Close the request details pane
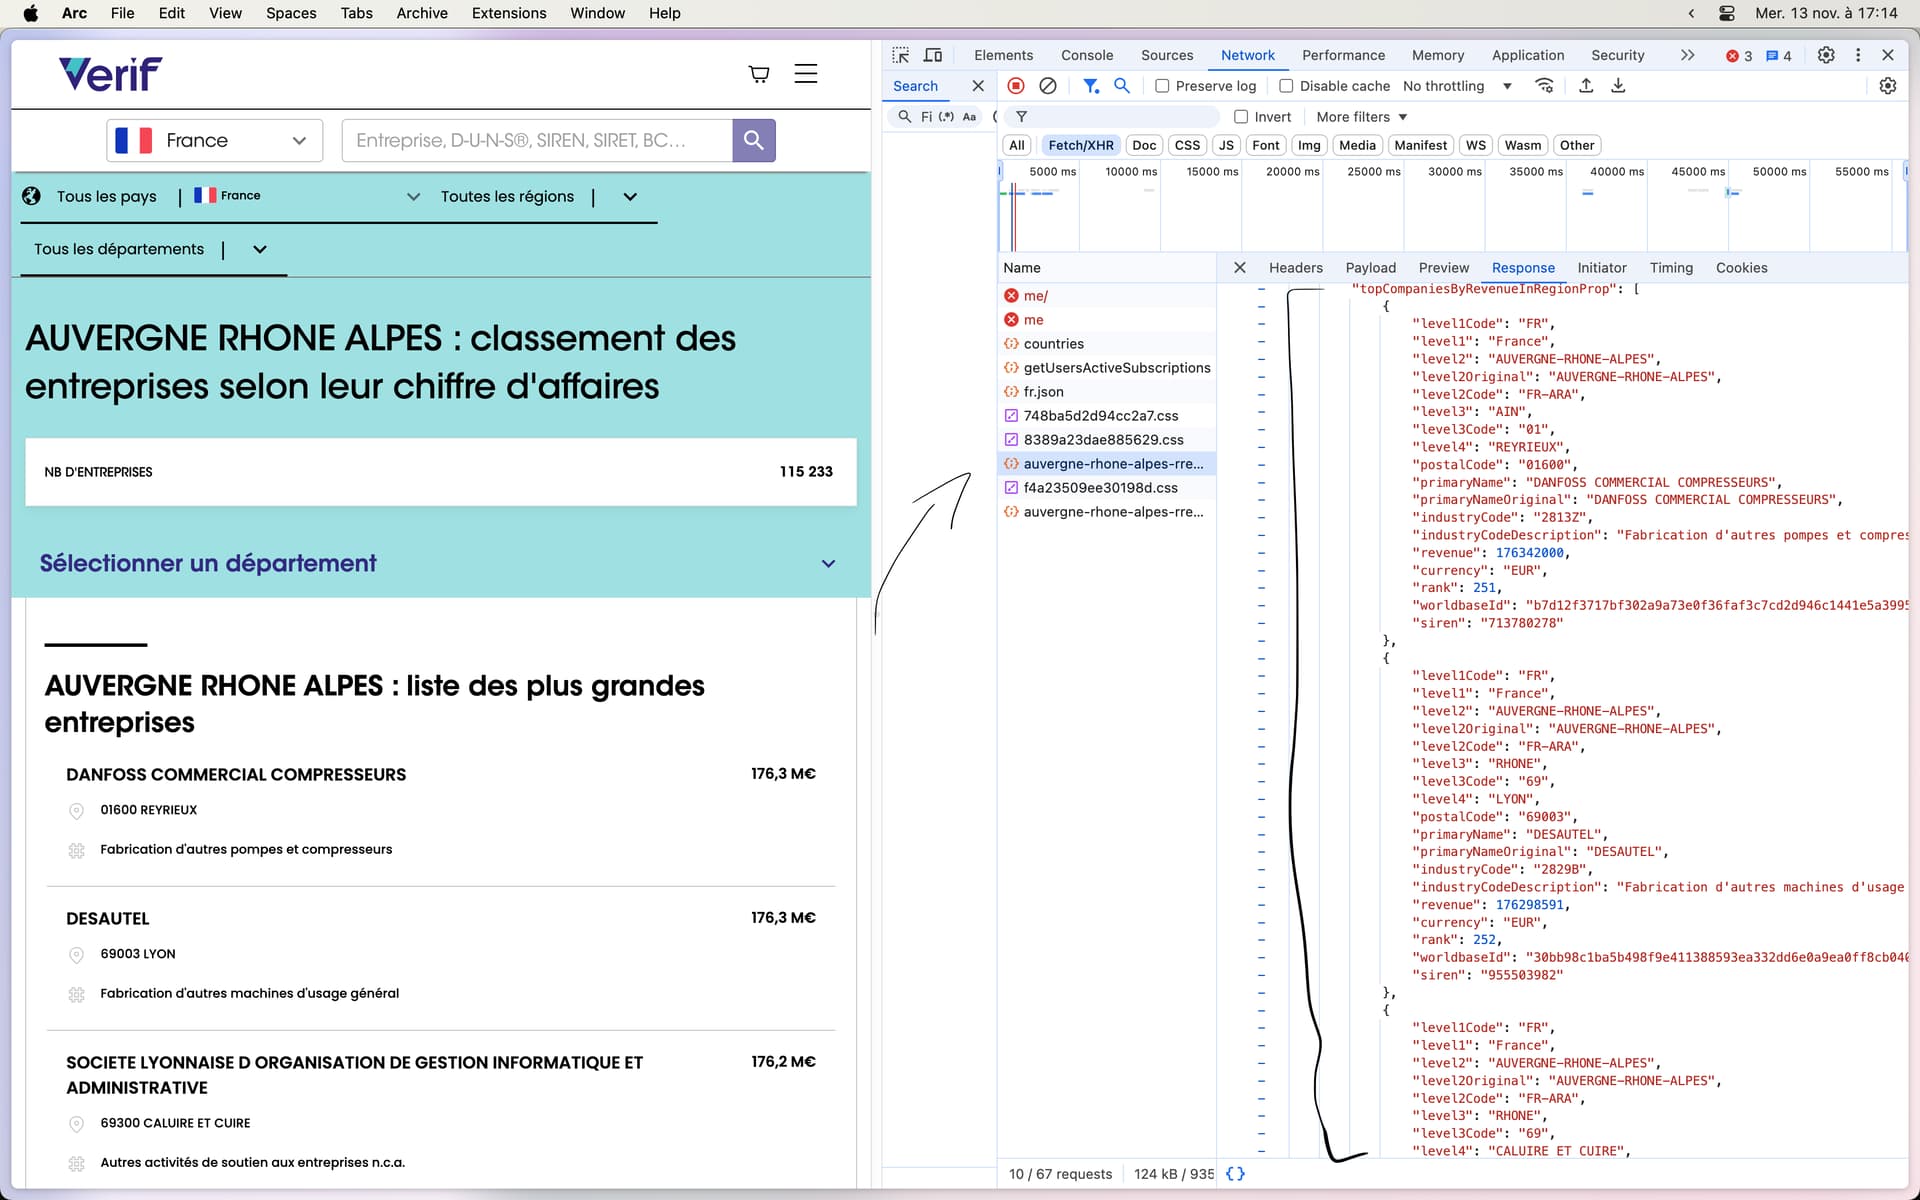 click(1240, 268)
